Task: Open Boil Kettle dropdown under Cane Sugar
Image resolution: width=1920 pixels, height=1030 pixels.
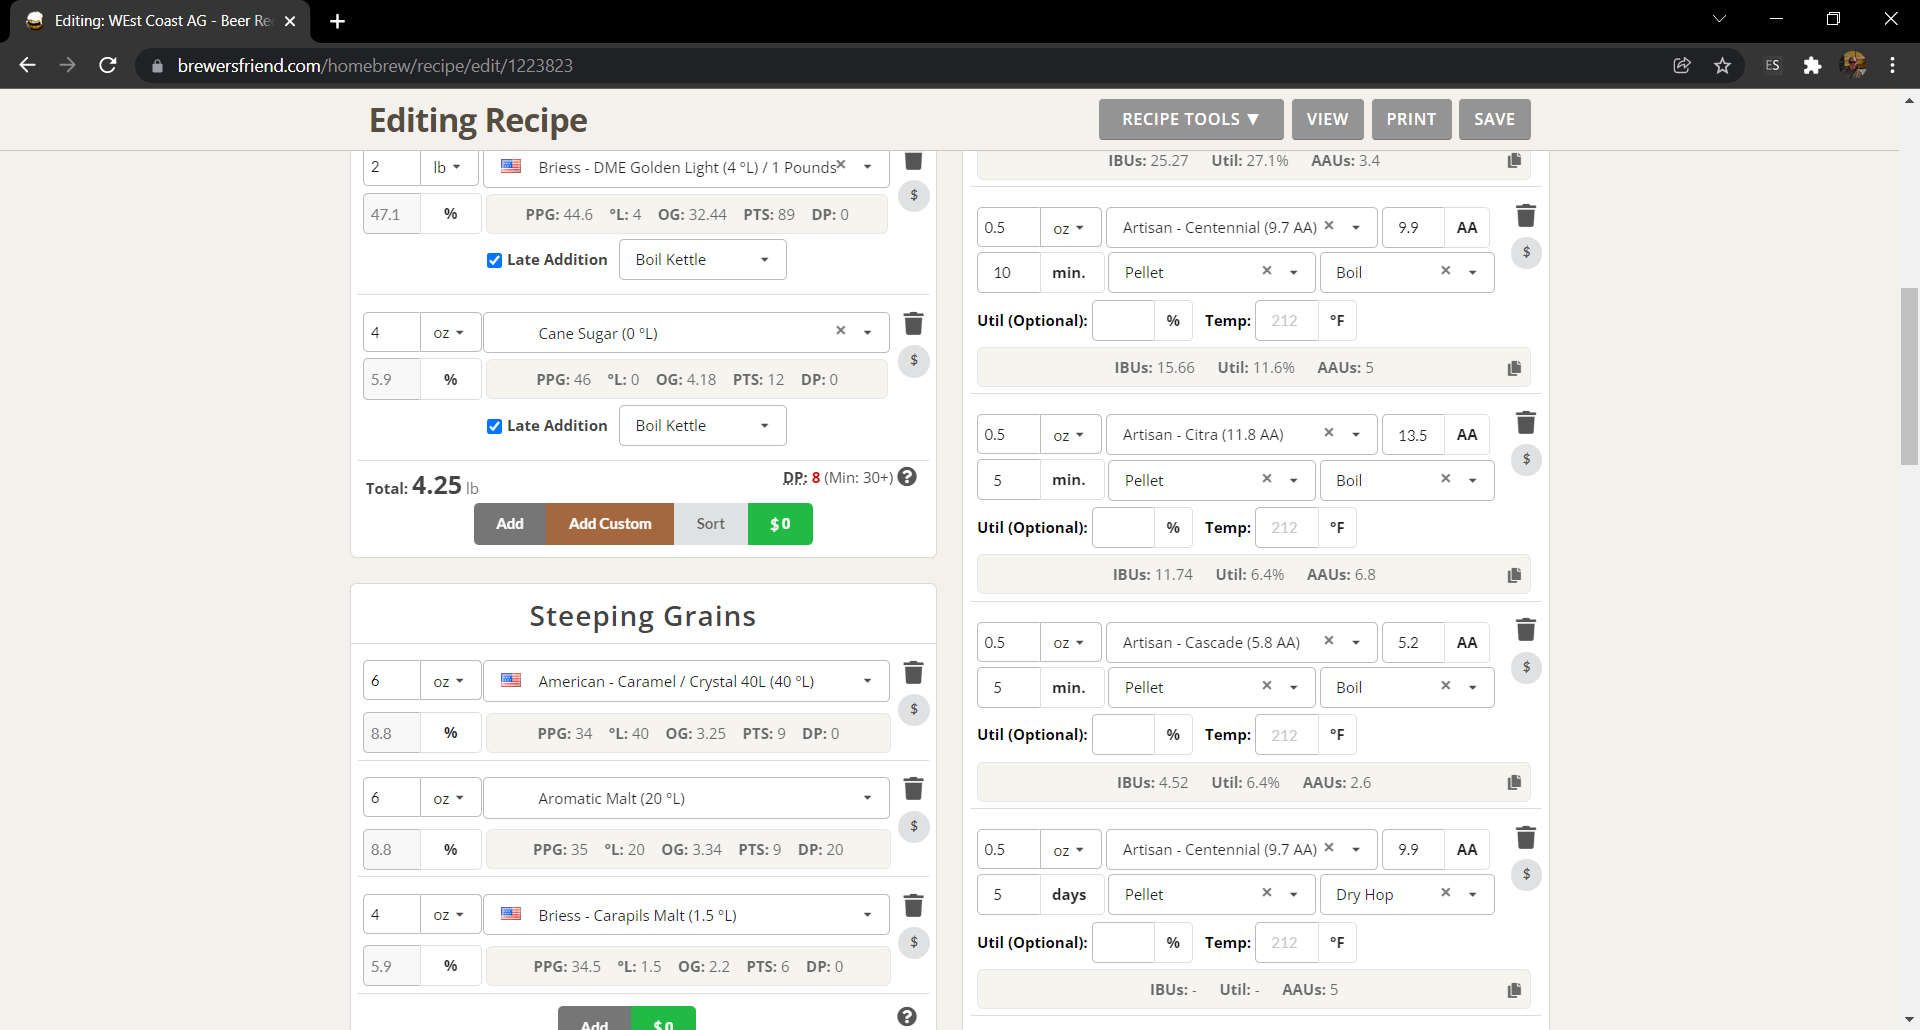Action: pyautogui.click(x=702, y=426)
